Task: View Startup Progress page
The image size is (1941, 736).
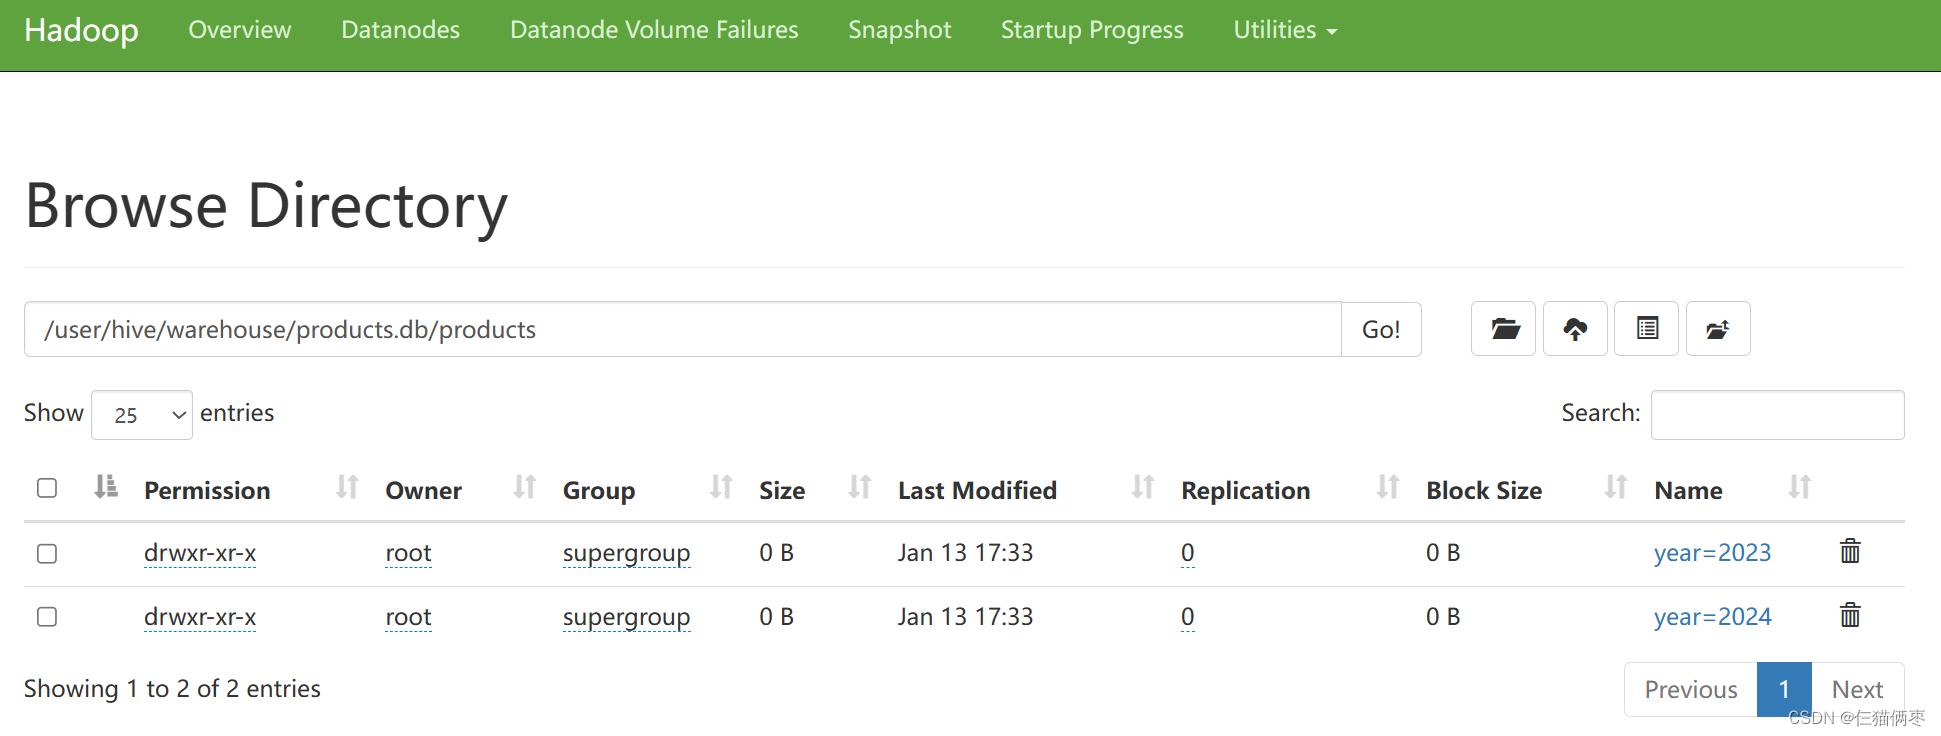Action: pos(1092,30)
